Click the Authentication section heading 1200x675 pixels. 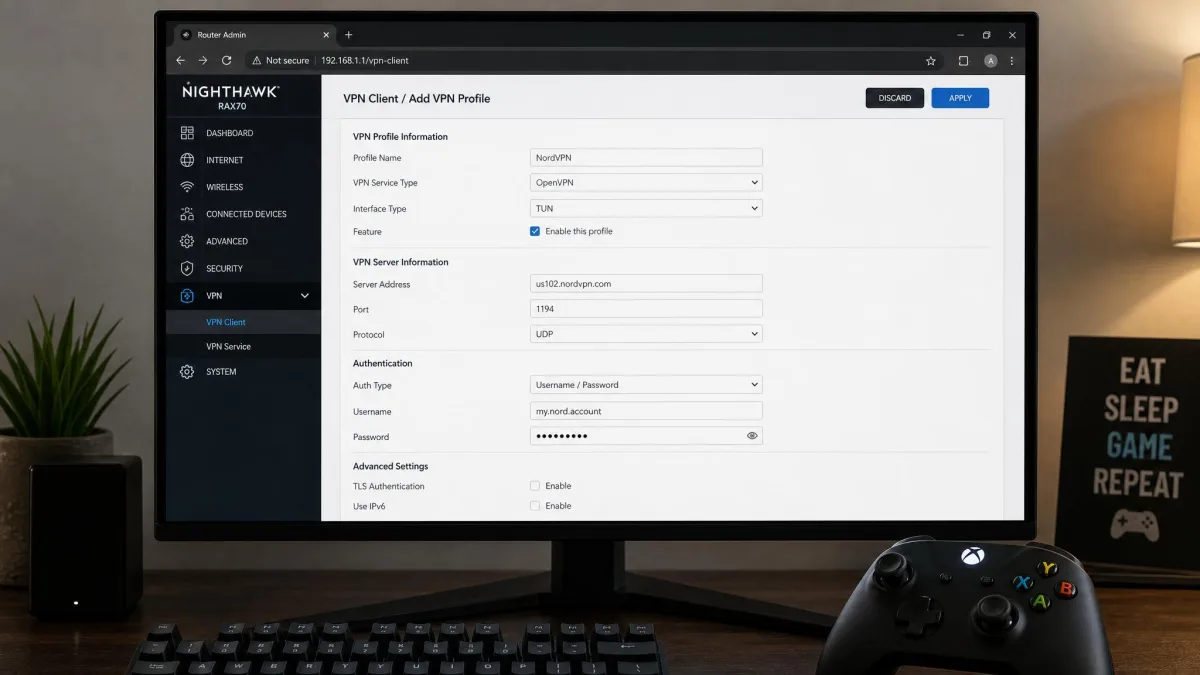click(x=383, y=363)
